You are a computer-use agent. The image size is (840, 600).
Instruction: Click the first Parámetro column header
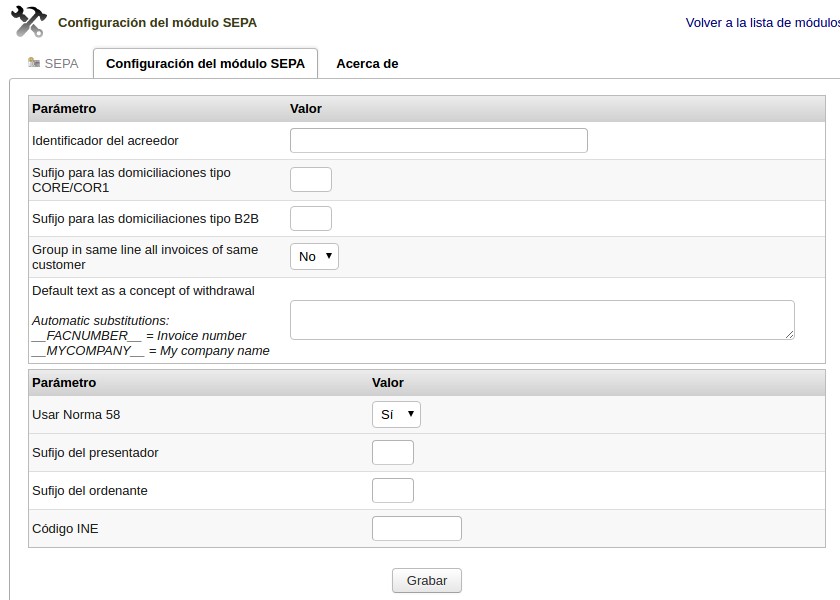[x=64, y=109]
